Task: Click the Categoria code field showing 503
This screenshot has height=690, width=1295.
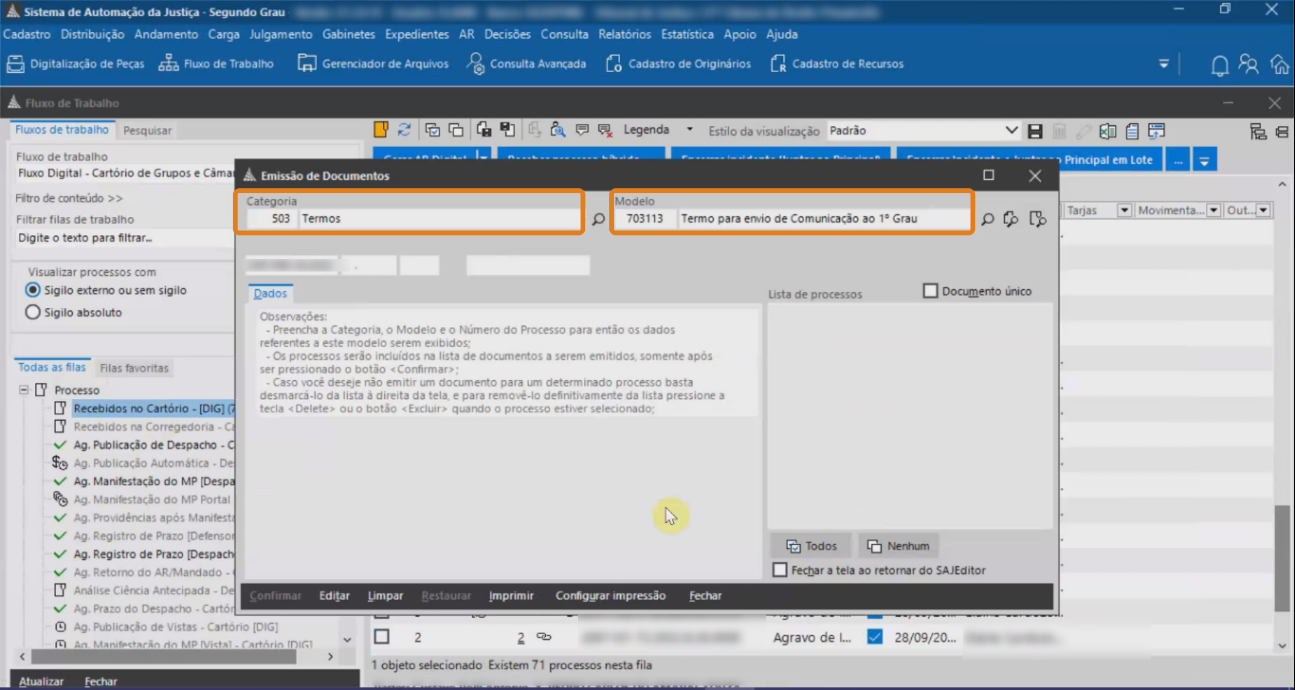Action: [x=271, y=218]
